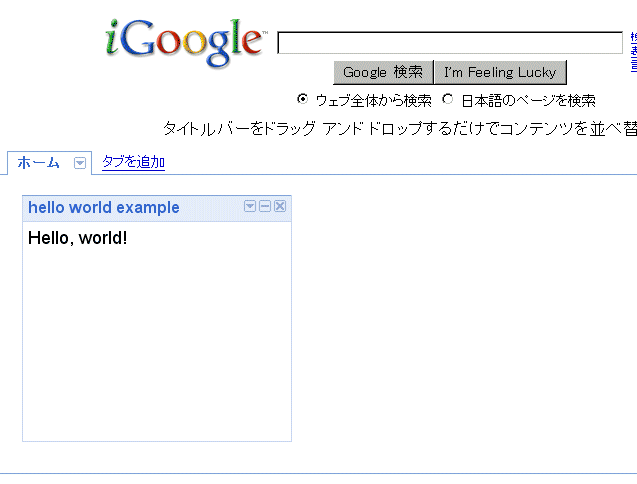The height and width of the screenshot is (484, 637).
Task: Select the ウェブ全体から検索 radio button
Action: 302,99
